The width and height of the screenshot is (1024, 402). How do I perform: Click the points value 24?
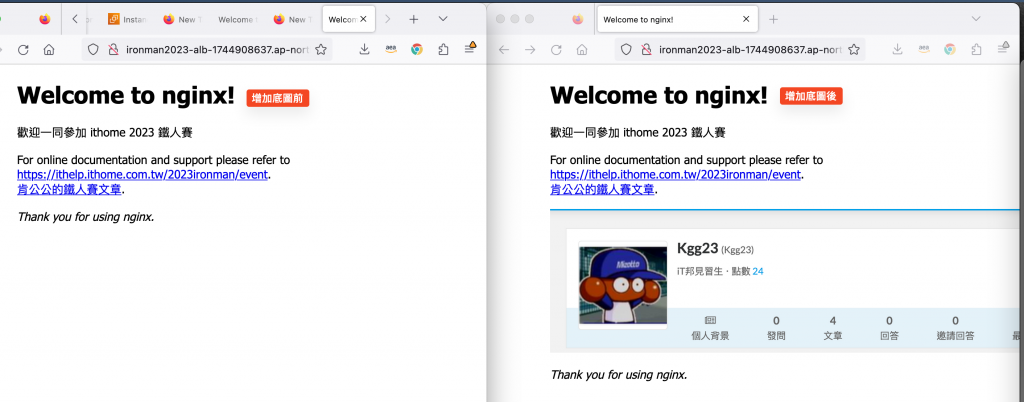coord(758,271)
